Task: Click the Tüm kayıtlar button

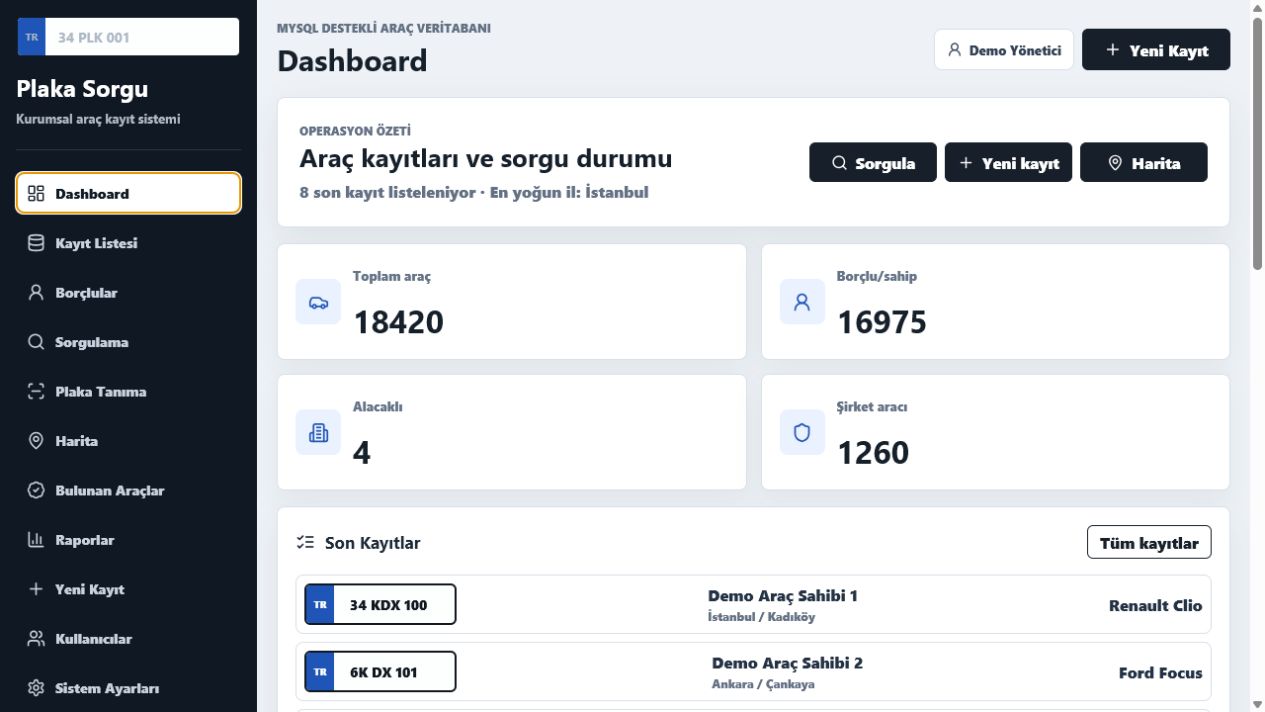Action: click(1149, 543)
